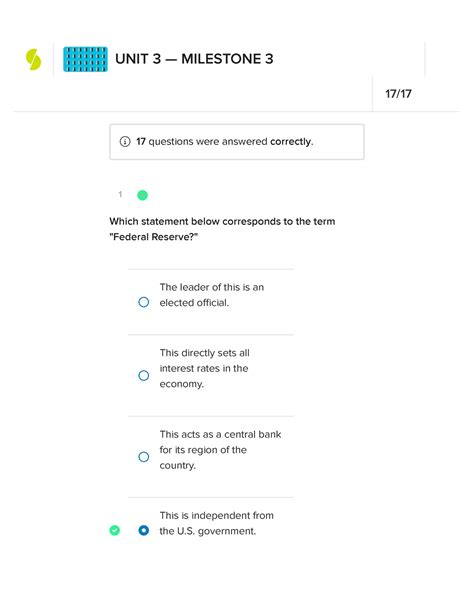
Task: Select 'directly sets all interest rates' radio button
Action: [144, 376]
